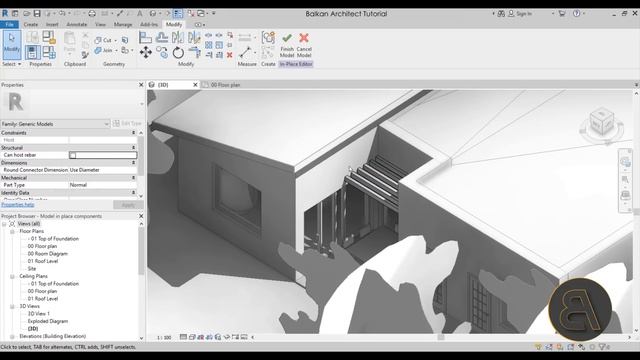Expand the Elevations (Building Elevation) node
The width and height of the screenshot is (640, 360).
coord(12,337)
